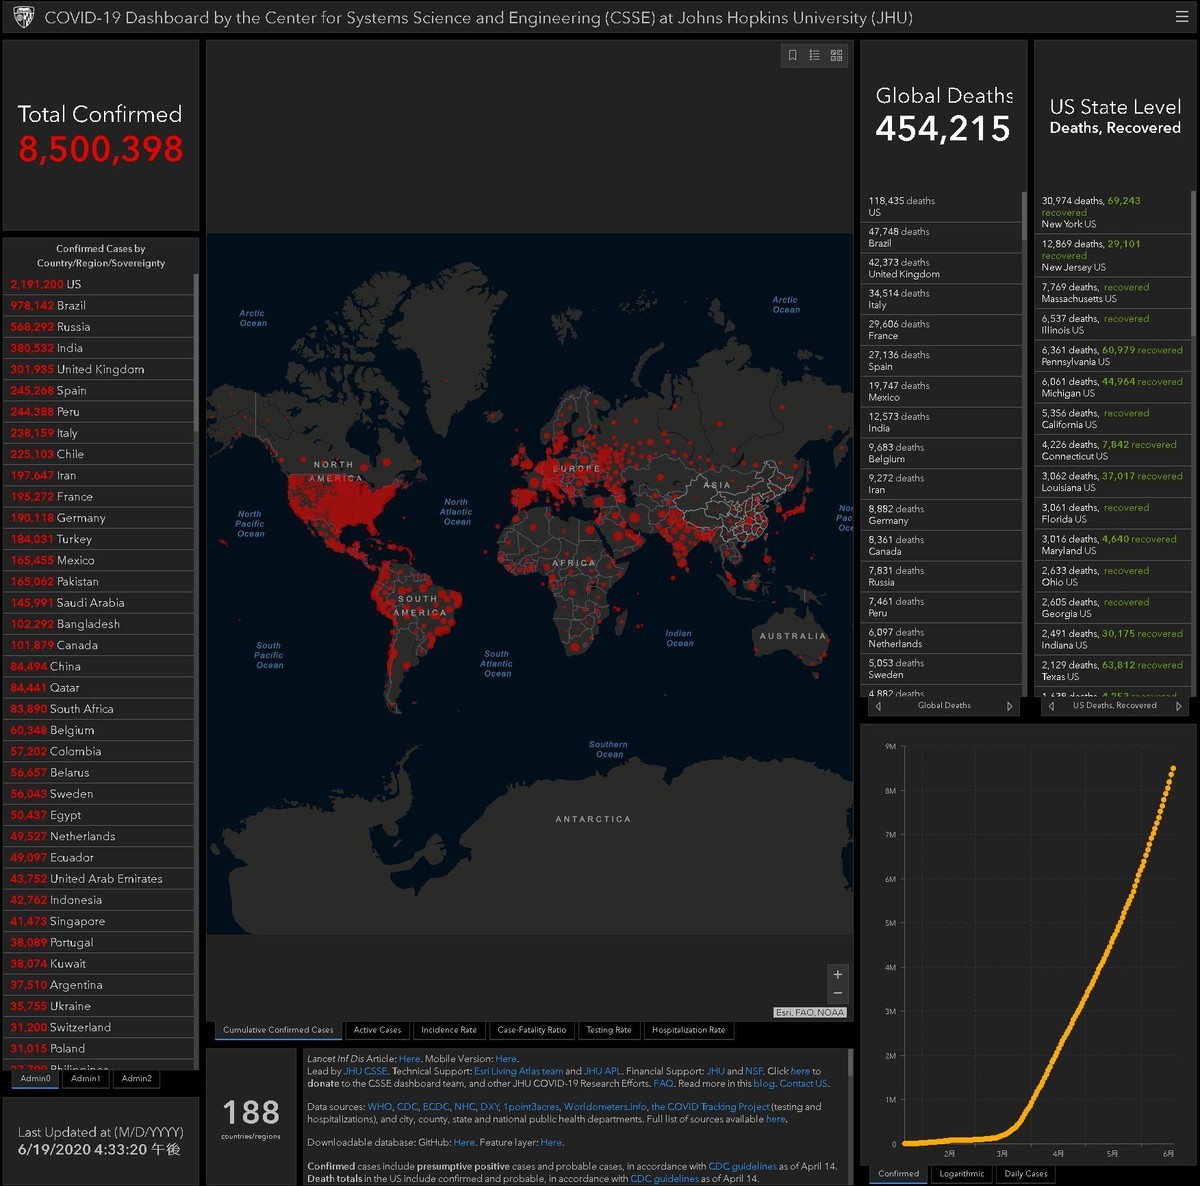Open the Case-Fatality Ratio tab
This screenshot has height=1186, width=1200.
click(532, 1030)
